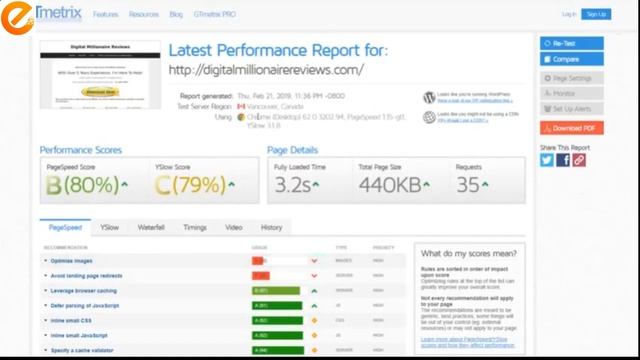Image resolution: width=640 pixels, height=360 pixels.
Task: Click diamond icon on Inline small JavaScript row
Action: click(x=314, y=336)
